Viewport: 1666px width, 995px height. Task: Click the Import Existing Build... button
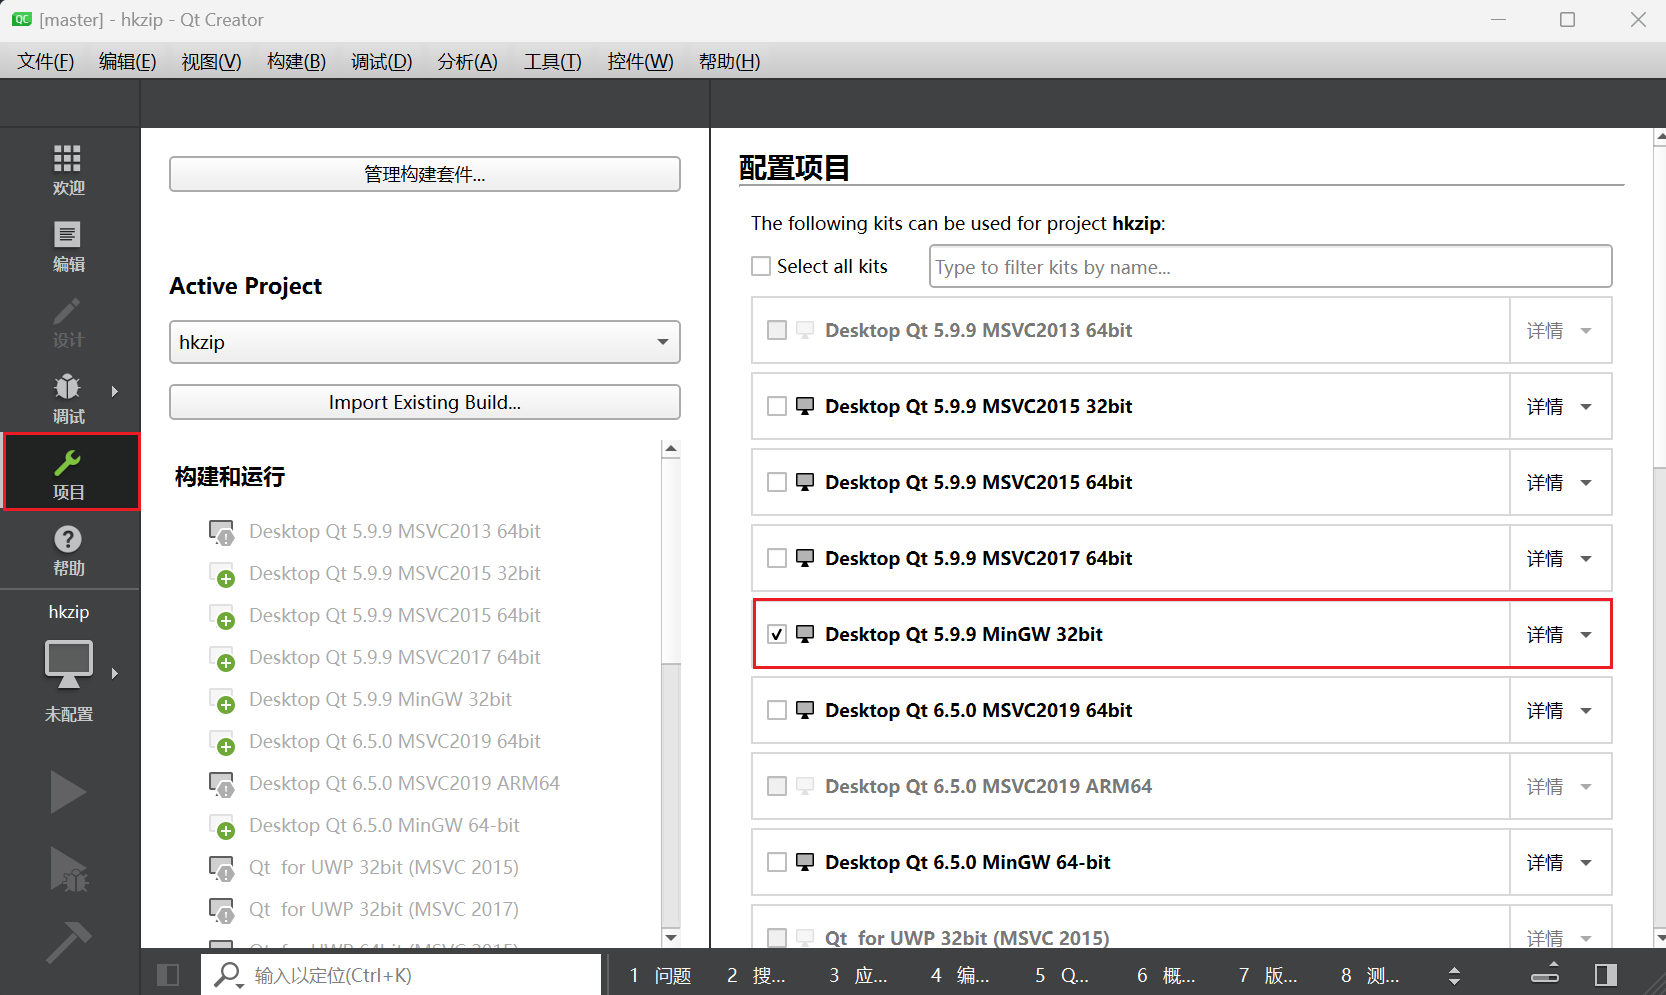pyautogui.click(x=425, y=402)
